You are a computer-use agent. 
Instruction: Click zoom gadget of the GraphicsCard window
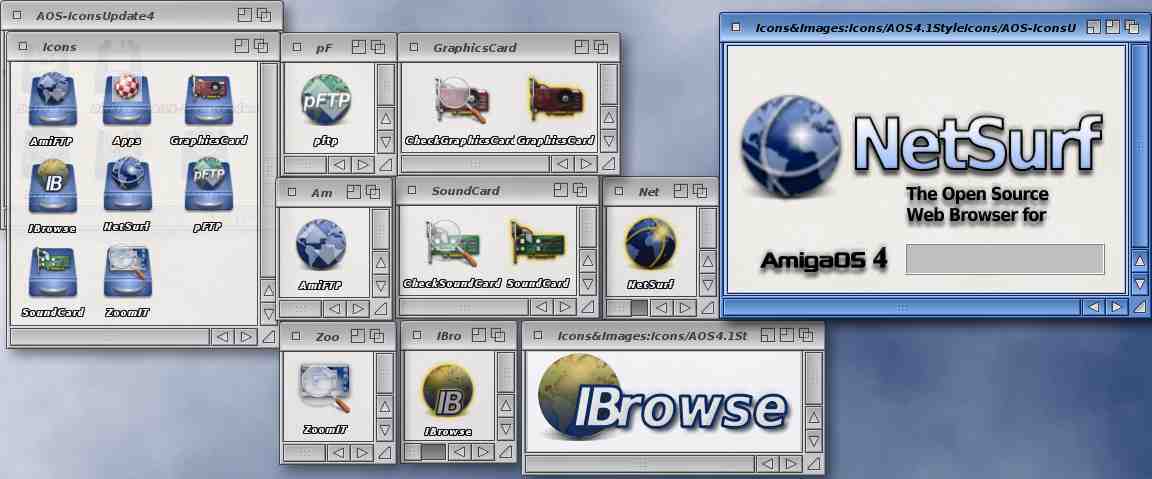click(x=581, y=47)
